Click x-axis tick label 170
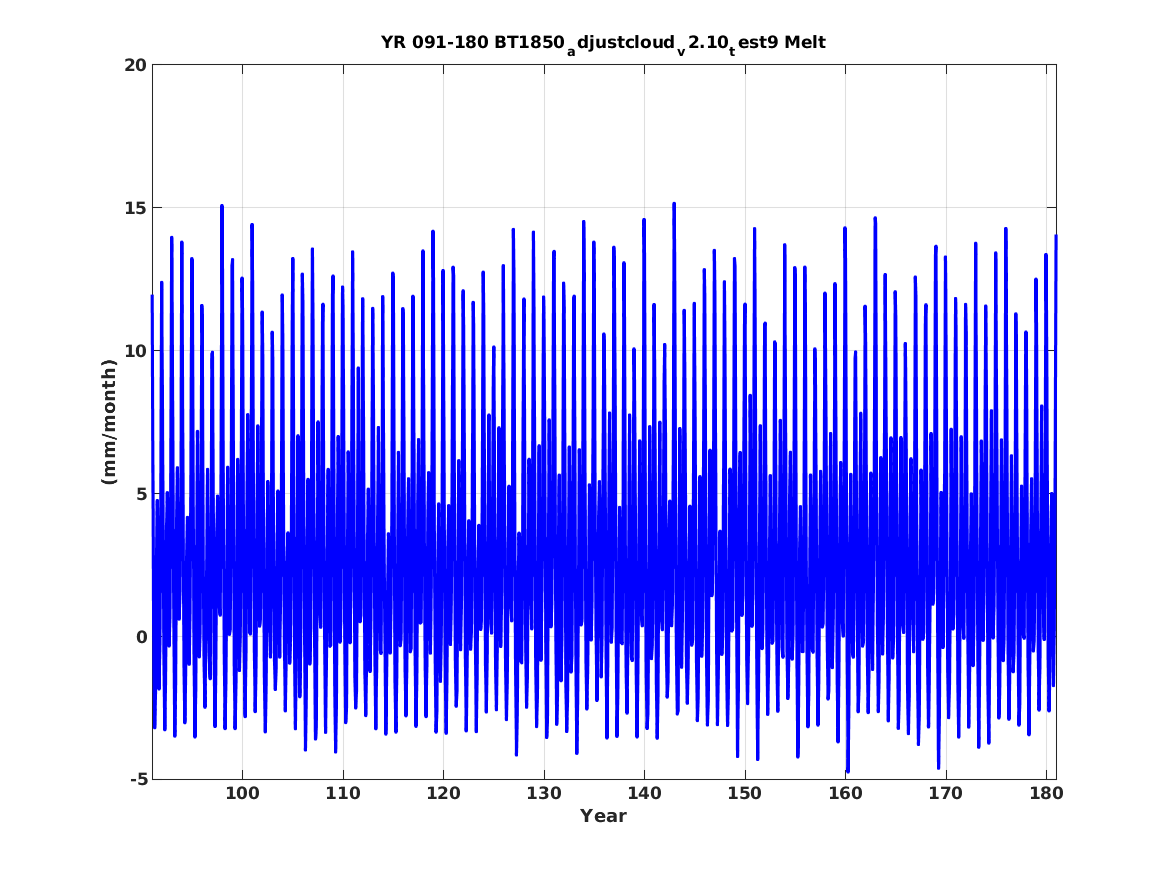 pyautogui.click(x=945, y=793)
